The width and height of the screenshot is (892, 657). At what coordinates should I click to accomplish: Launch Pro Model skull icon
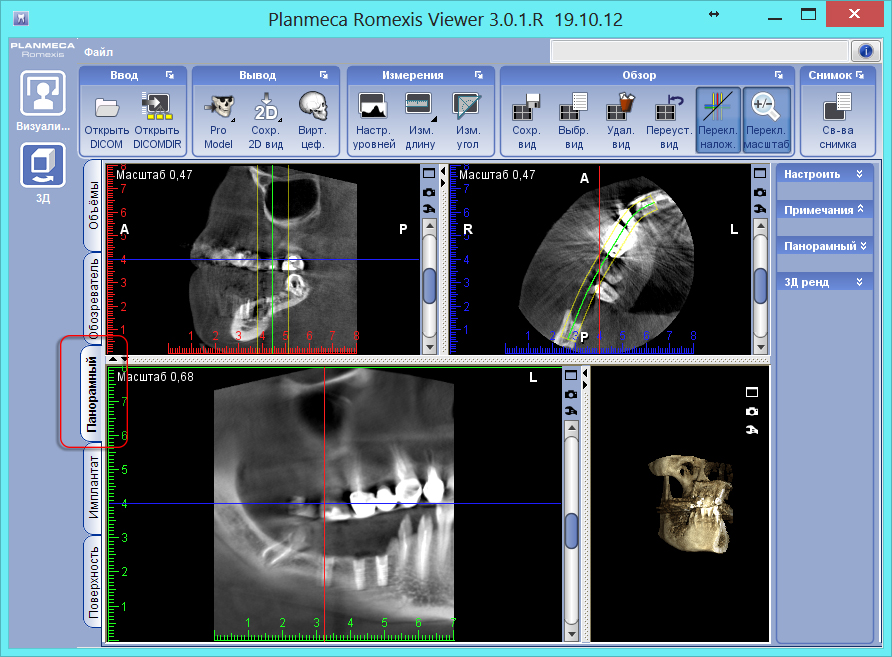(x=218, y=120)
